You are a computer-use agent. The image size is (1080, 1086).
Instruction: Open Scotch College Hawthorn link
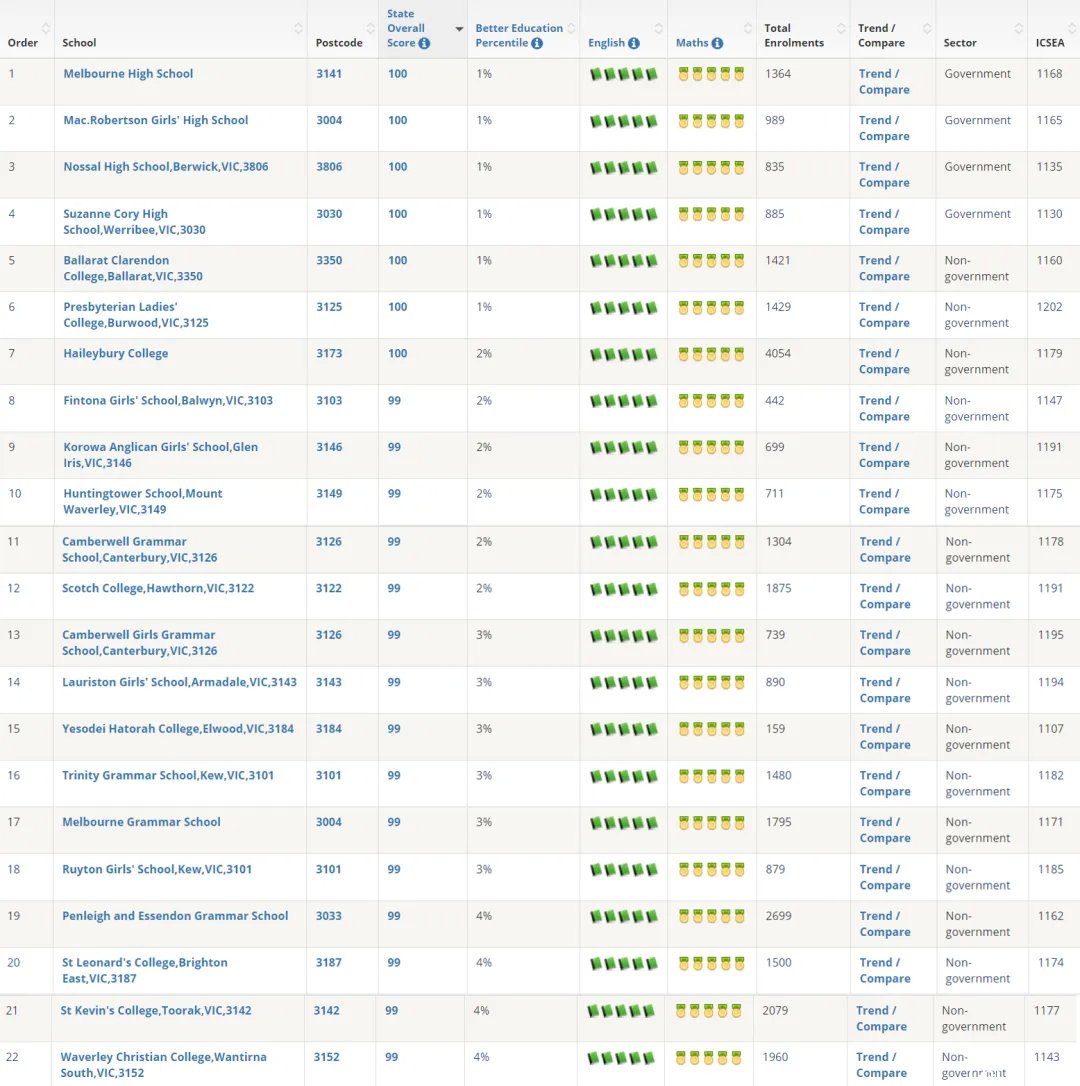tap(158, 588)
